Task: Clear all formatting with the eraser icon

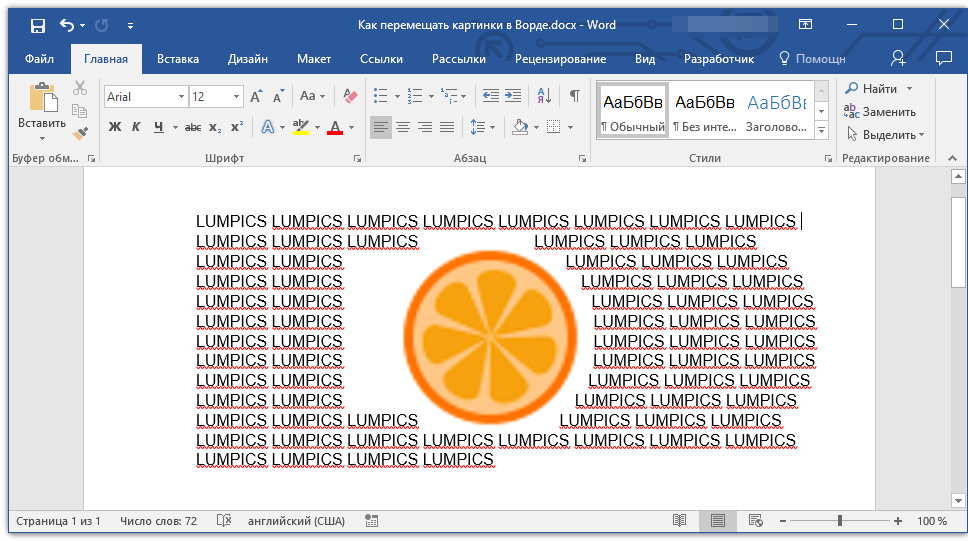Action: pos(350,96)
